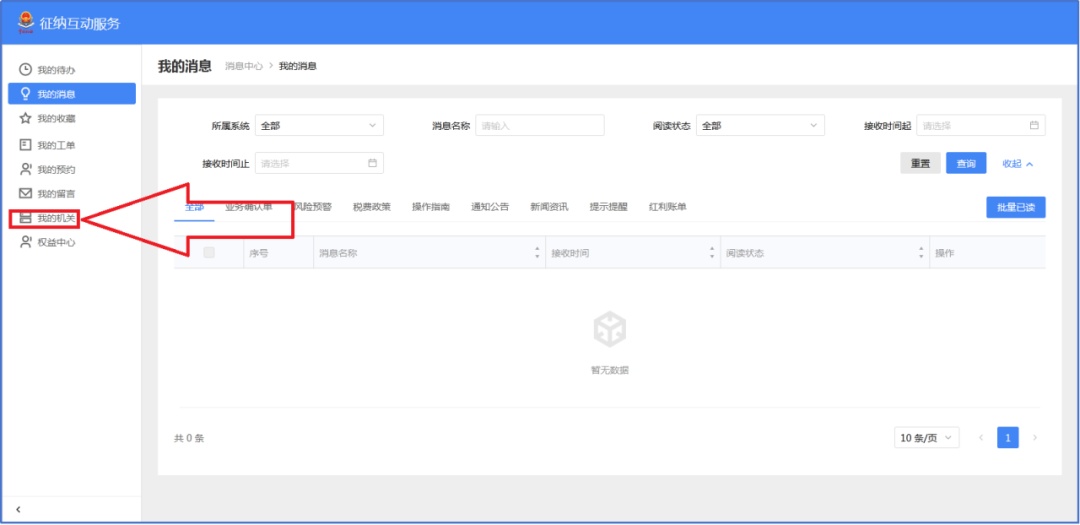The image size is (1080, 525).
Task: Click the clock icon beside 我的待办
Action: point(26,70)
